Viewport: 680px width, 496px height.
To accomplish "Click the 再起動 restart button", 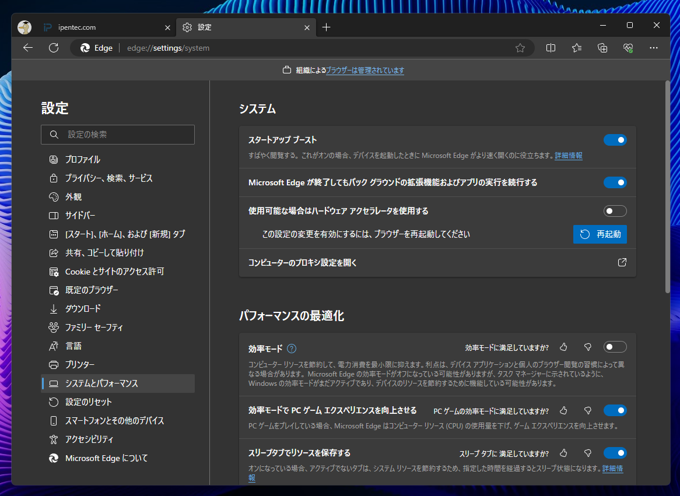I will click(x=600, y=234).
